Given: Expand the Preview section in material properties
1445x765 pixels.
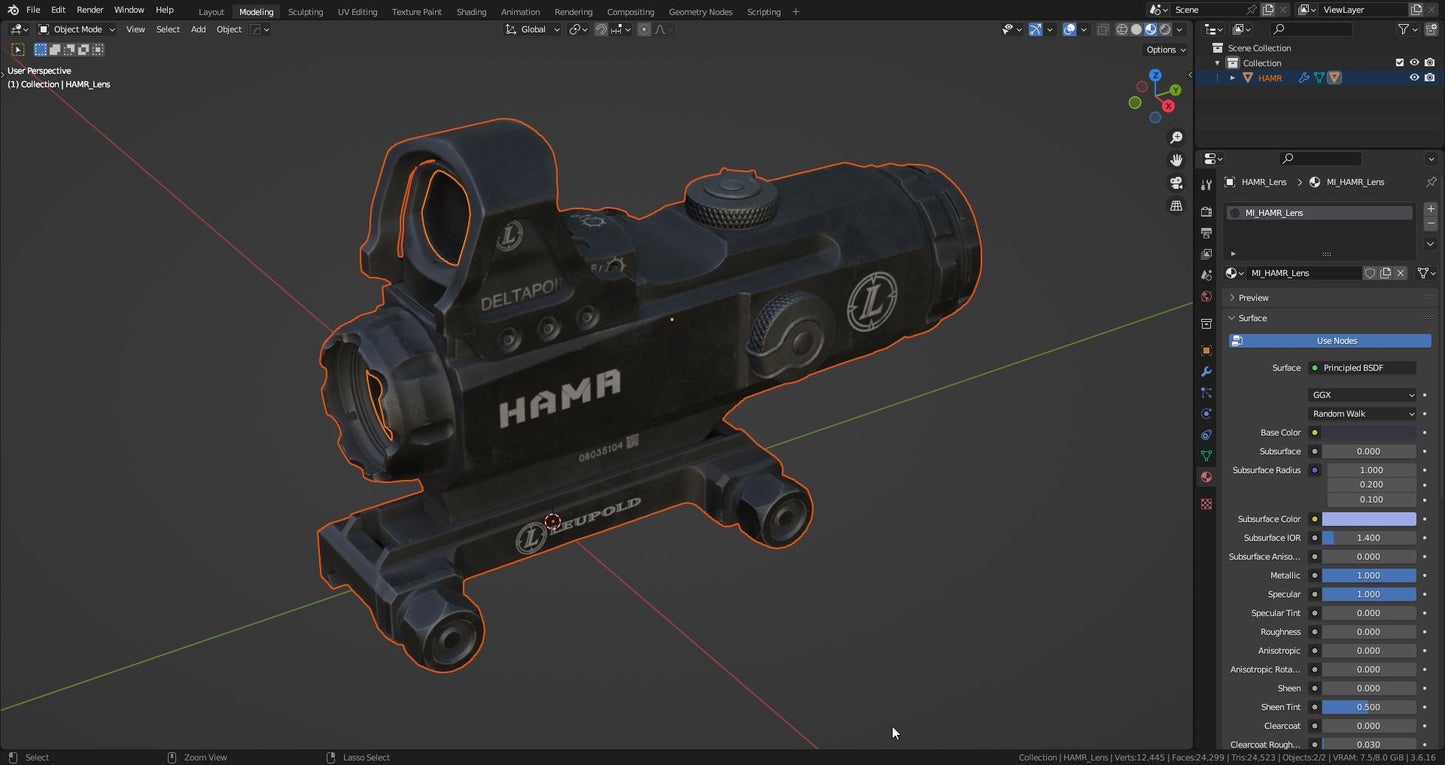Looking at the screenshot, I should tap(1252, 297).
